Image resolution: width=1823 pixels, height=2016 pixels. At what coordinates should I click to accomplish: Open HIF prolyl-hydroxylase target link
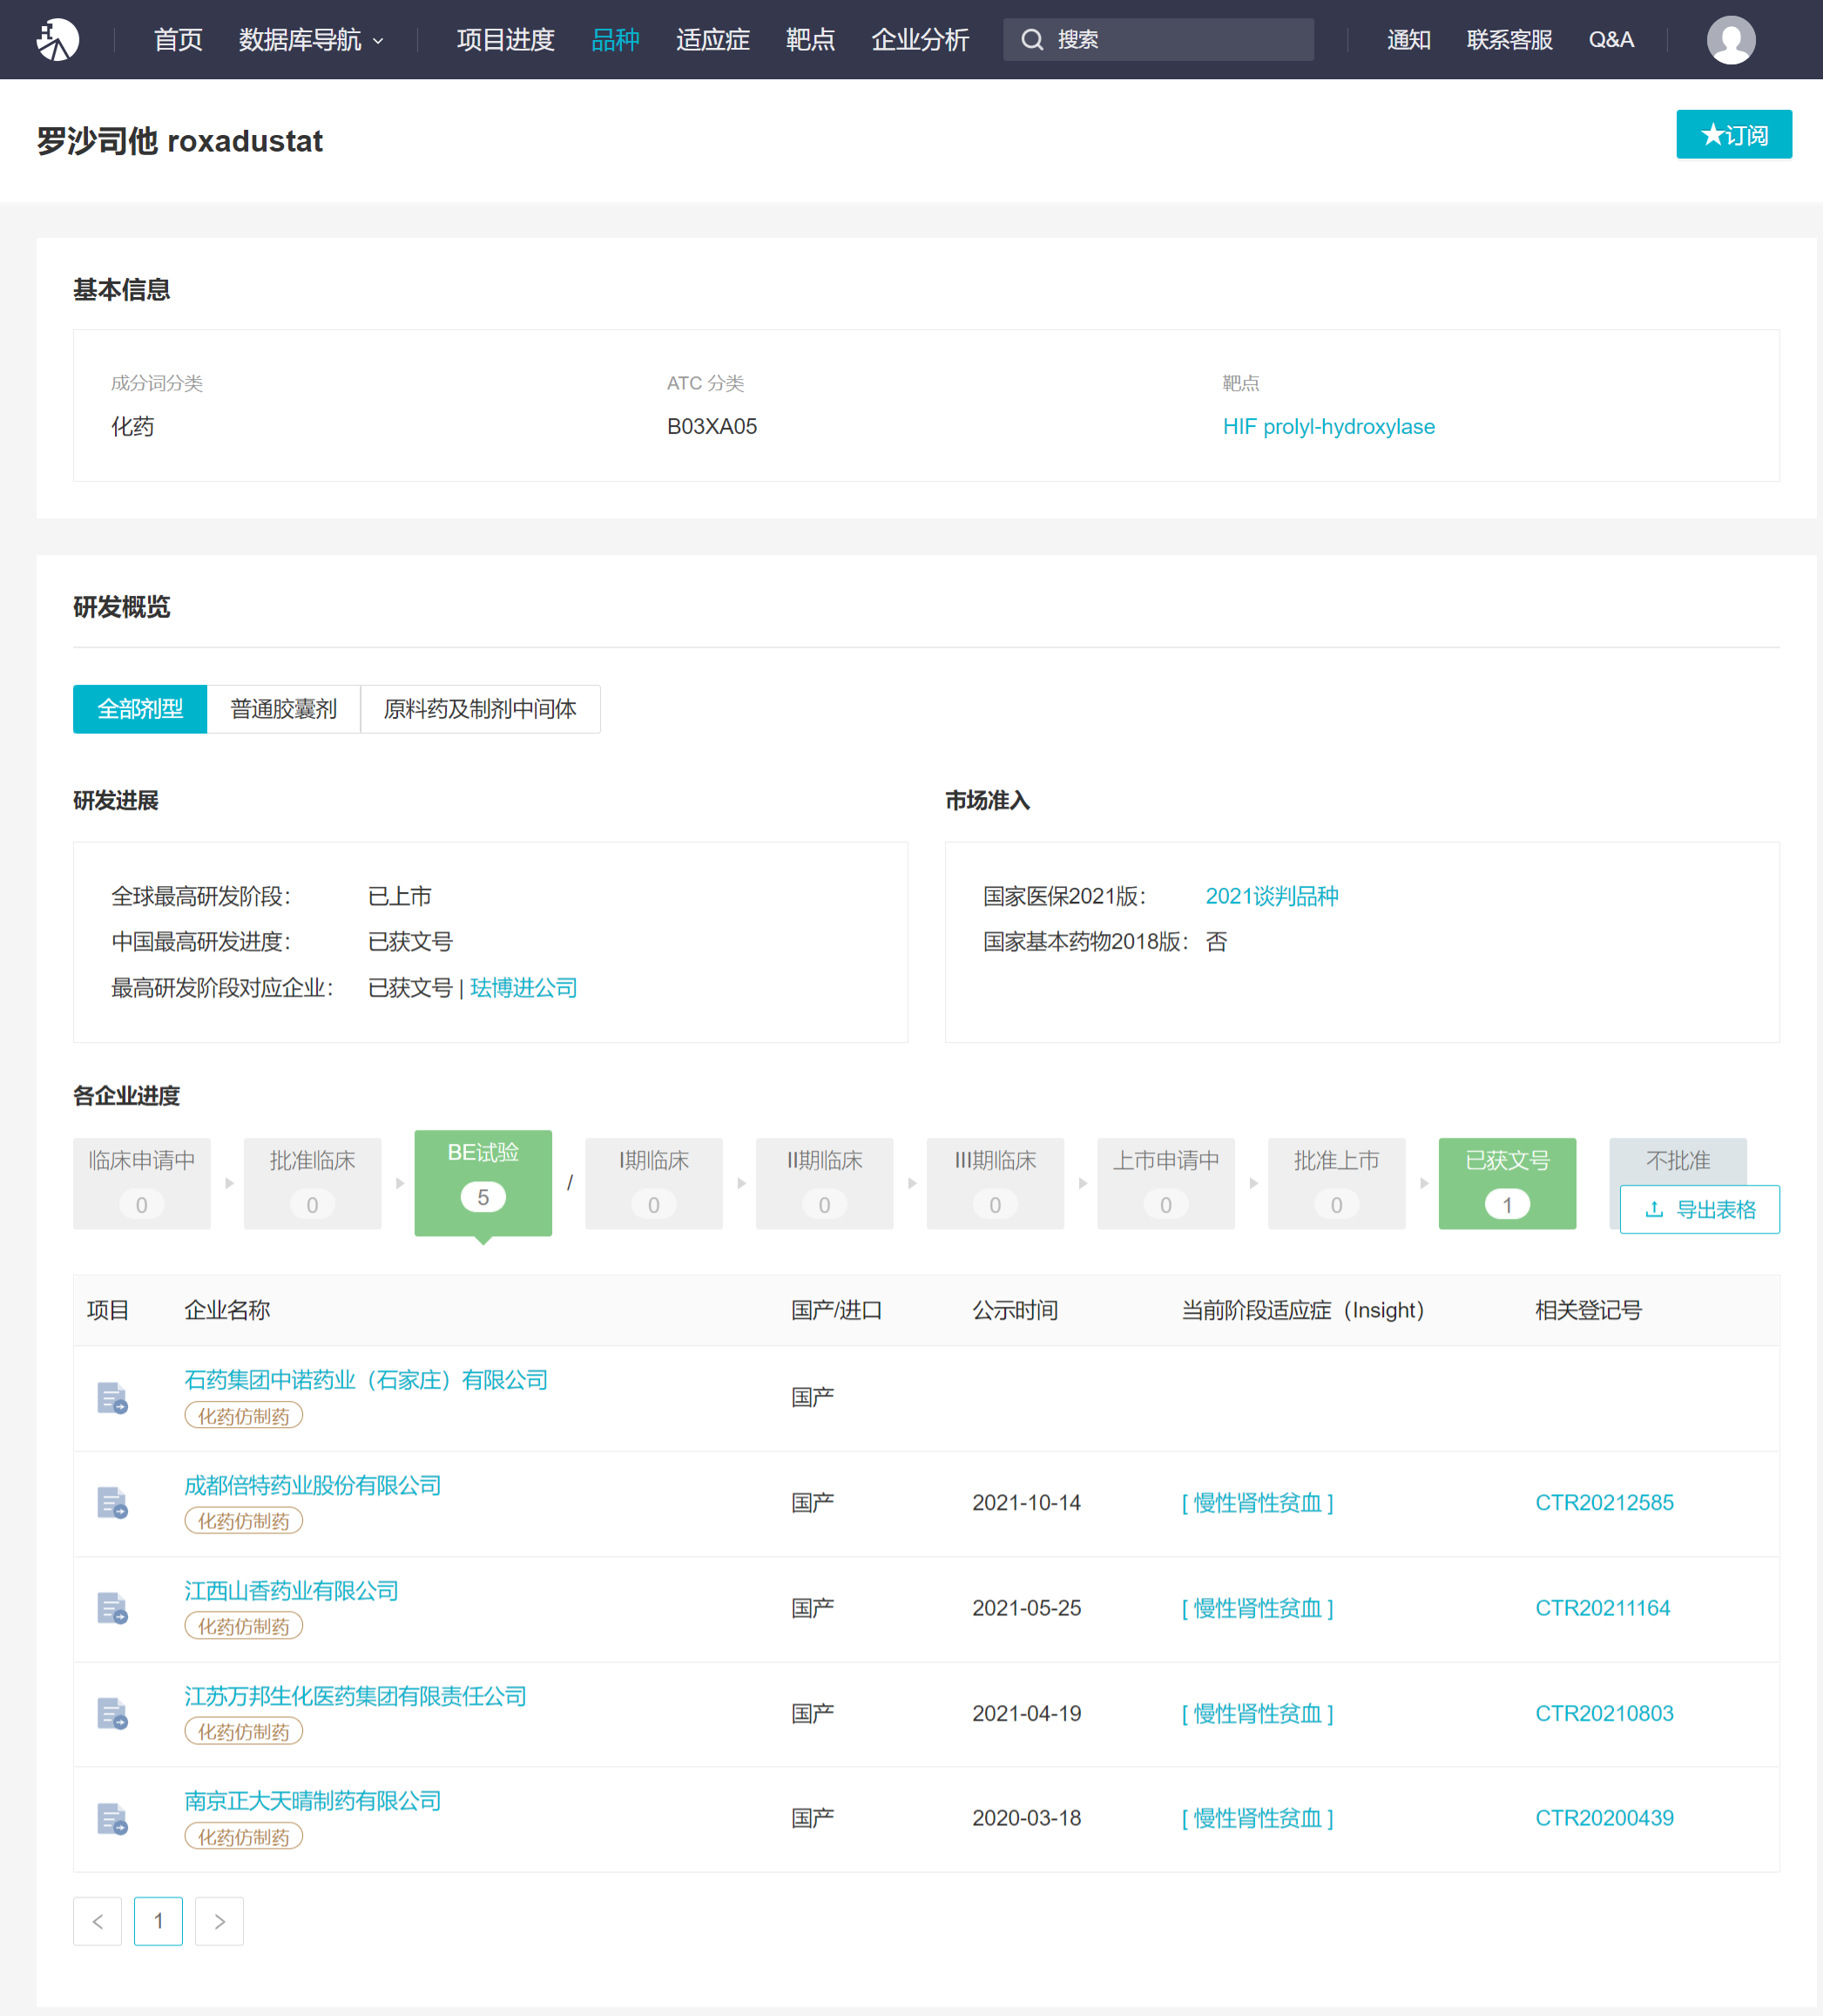pyautogui.click(x=1328, y=426)
